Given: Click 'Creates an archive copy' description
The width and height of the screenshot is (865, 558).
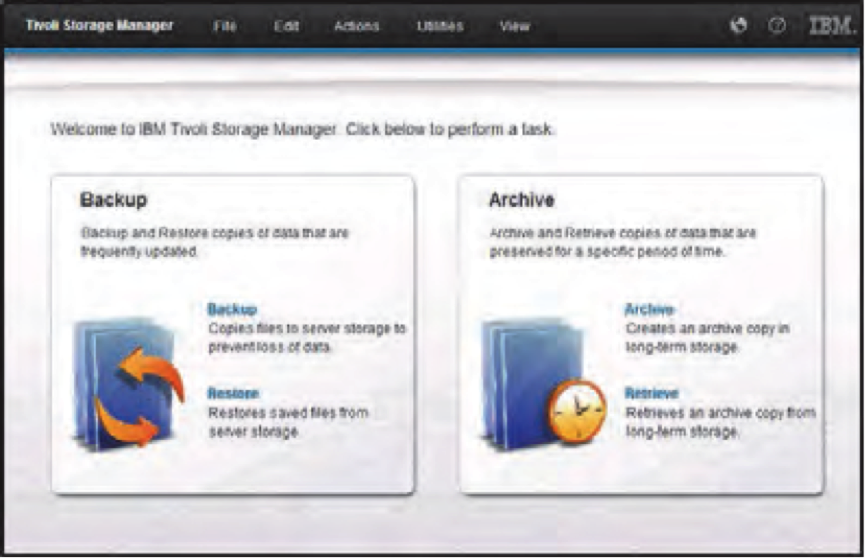Looking at the screenshot, I should coord(707,337).
